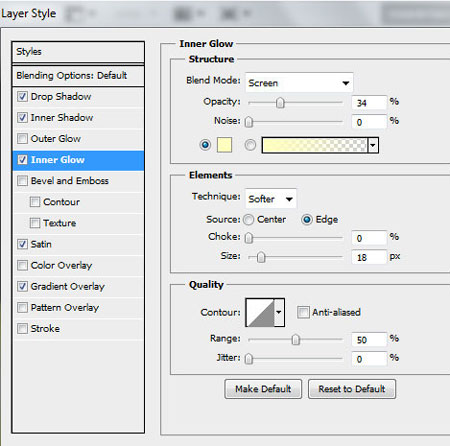Enable the Color Overlay checkbox

[22, 265]
